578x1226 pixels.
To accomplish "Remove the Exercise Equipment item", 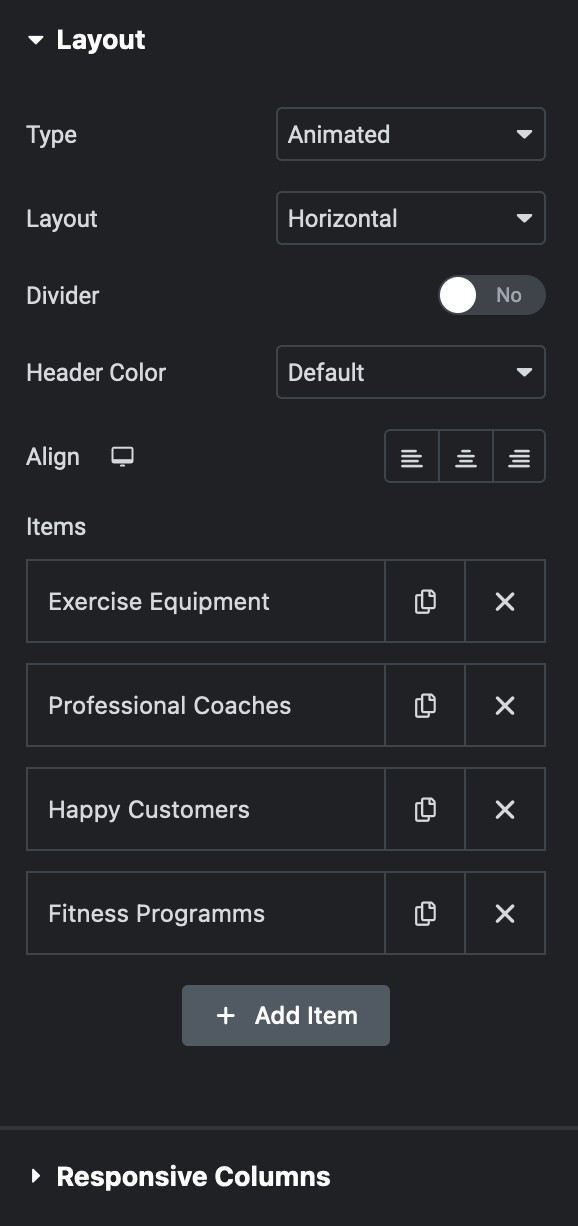I will pyautogui.click(x=505, y=601).
